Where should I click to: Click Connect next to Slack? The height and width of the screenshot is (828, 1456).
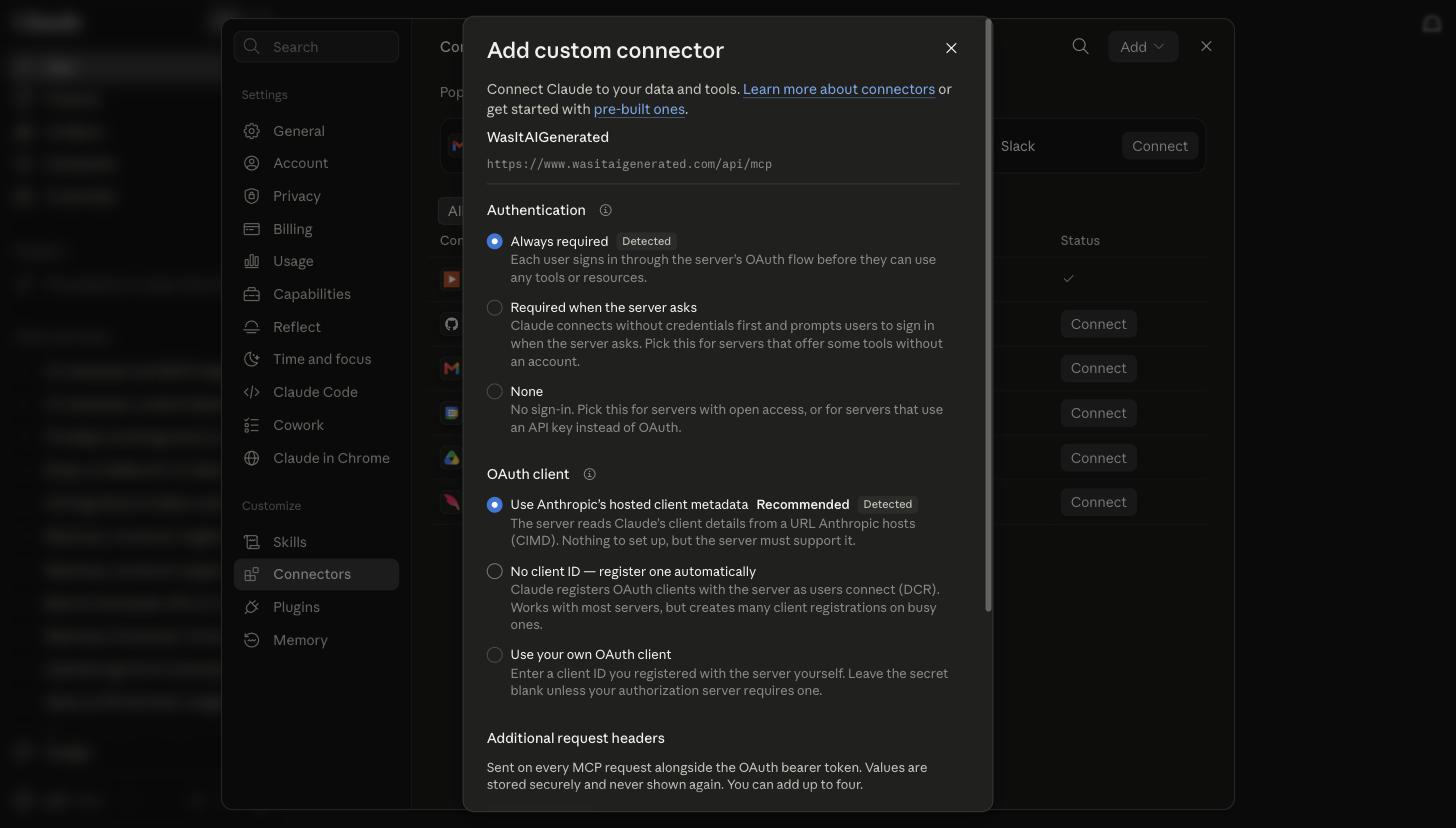click(1160, 146)
